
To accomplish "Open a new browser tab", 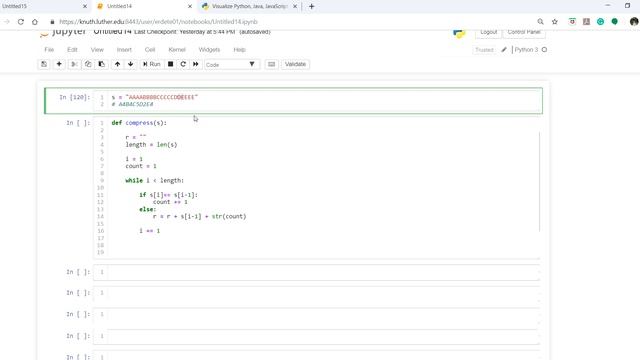I will click(x=312, y=7).
